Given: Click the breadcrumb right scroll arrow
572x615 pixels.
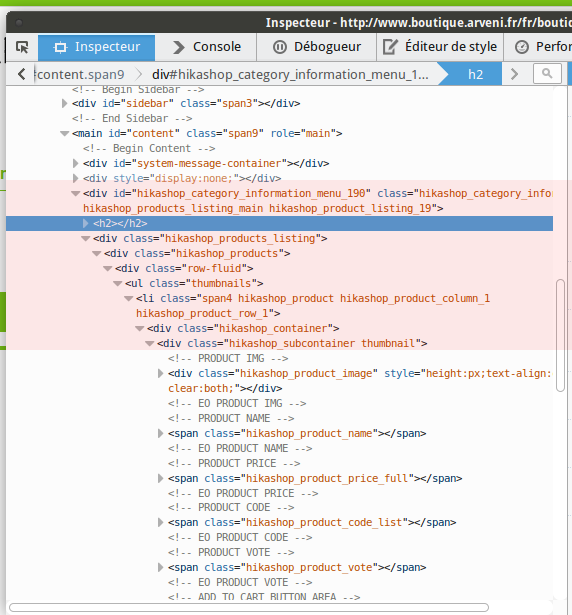Looking at the screenshot, I should 514,74.
